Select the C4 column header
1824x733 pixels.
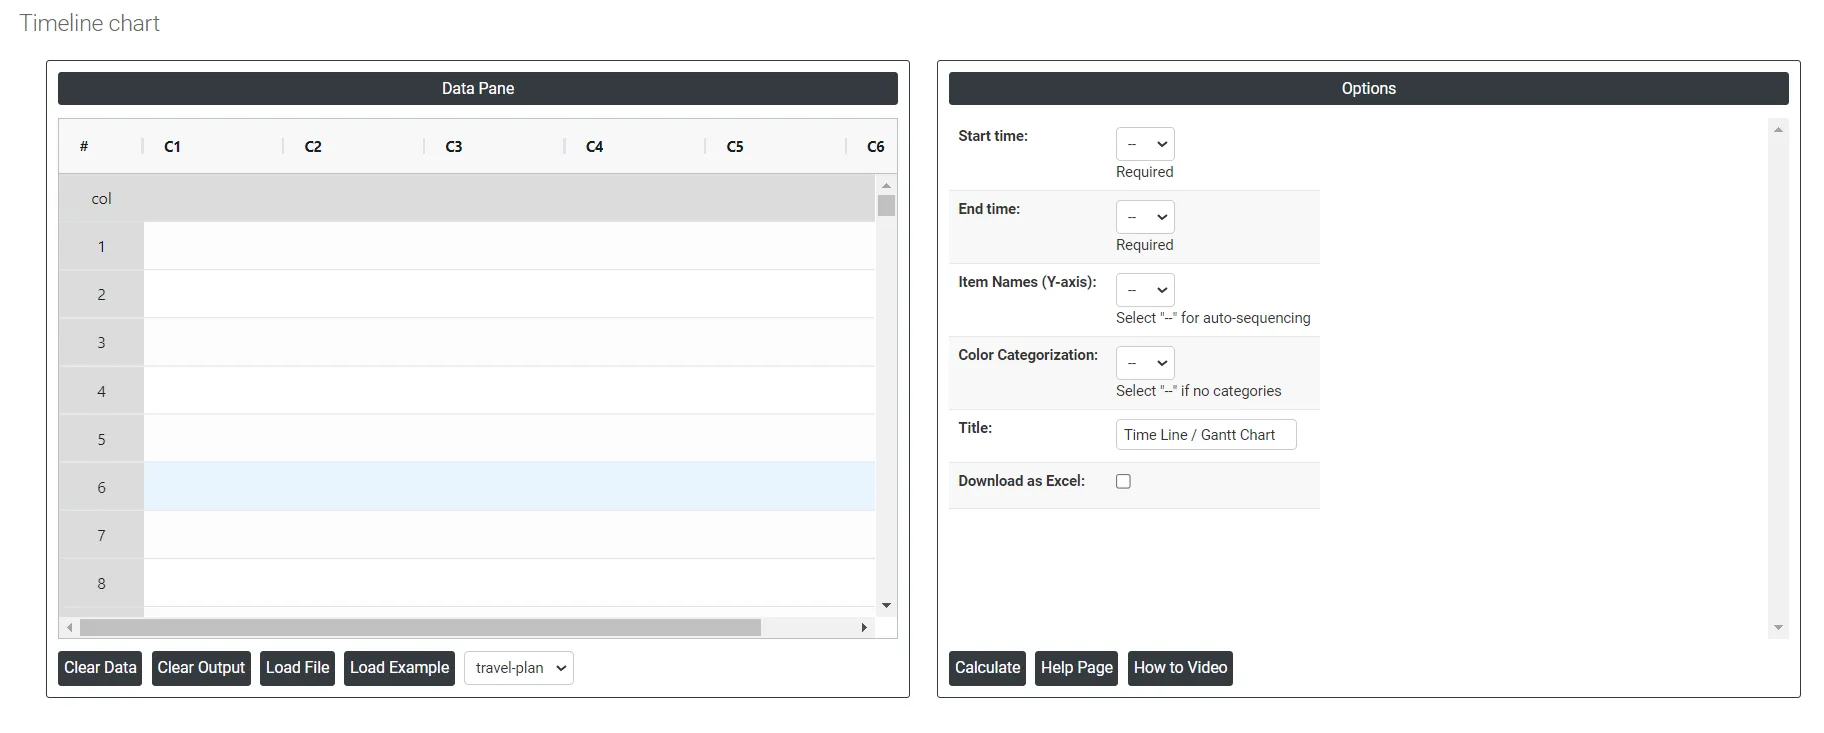(635, 146)
